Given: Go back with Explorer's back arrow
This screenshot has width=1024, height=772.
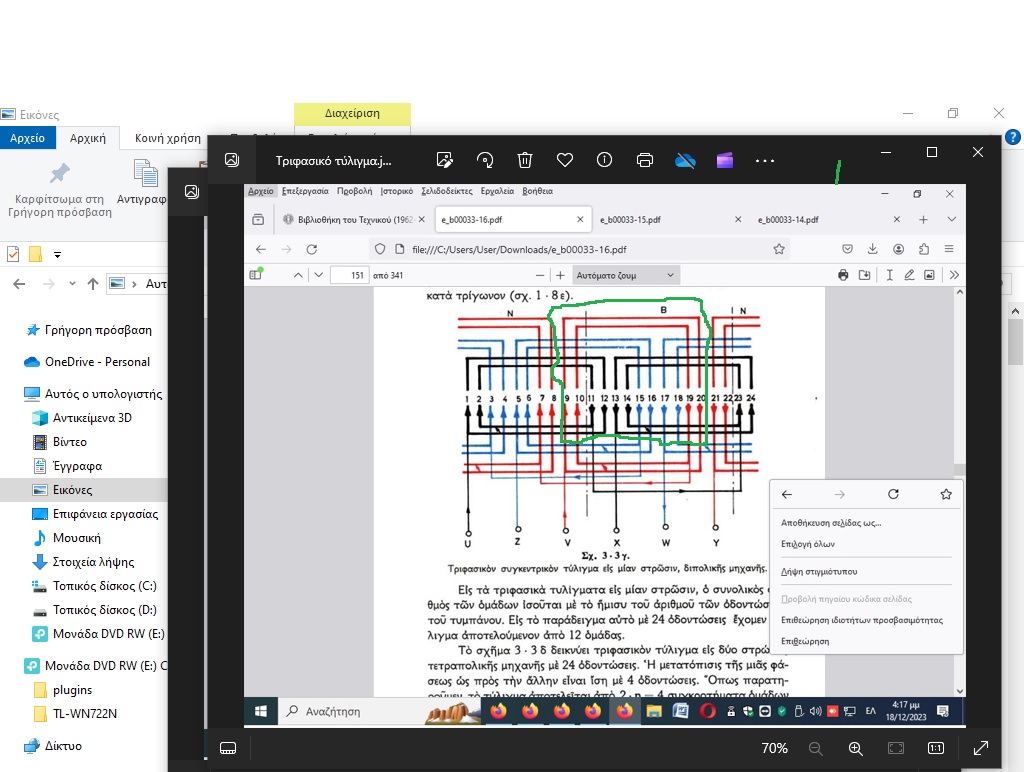Looking at the screenshot, I should (x=19, y=283).
